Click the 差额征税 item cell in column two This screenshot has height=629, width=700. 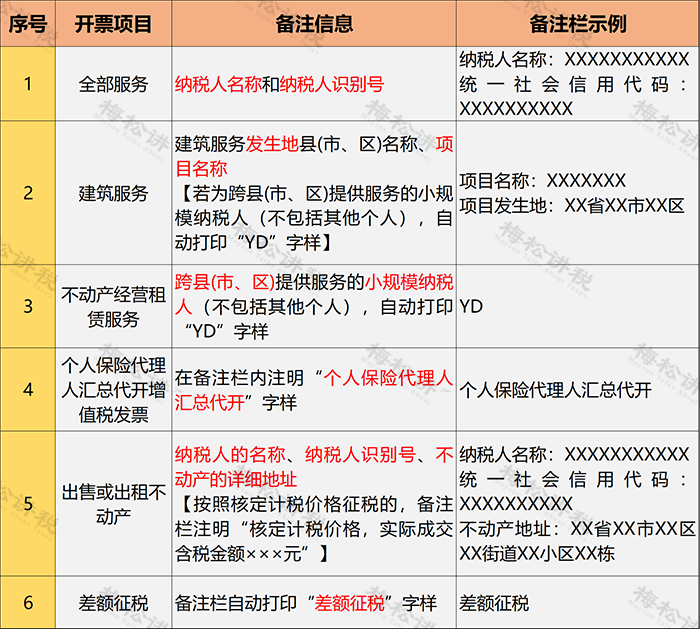click(x=113, y=603)
